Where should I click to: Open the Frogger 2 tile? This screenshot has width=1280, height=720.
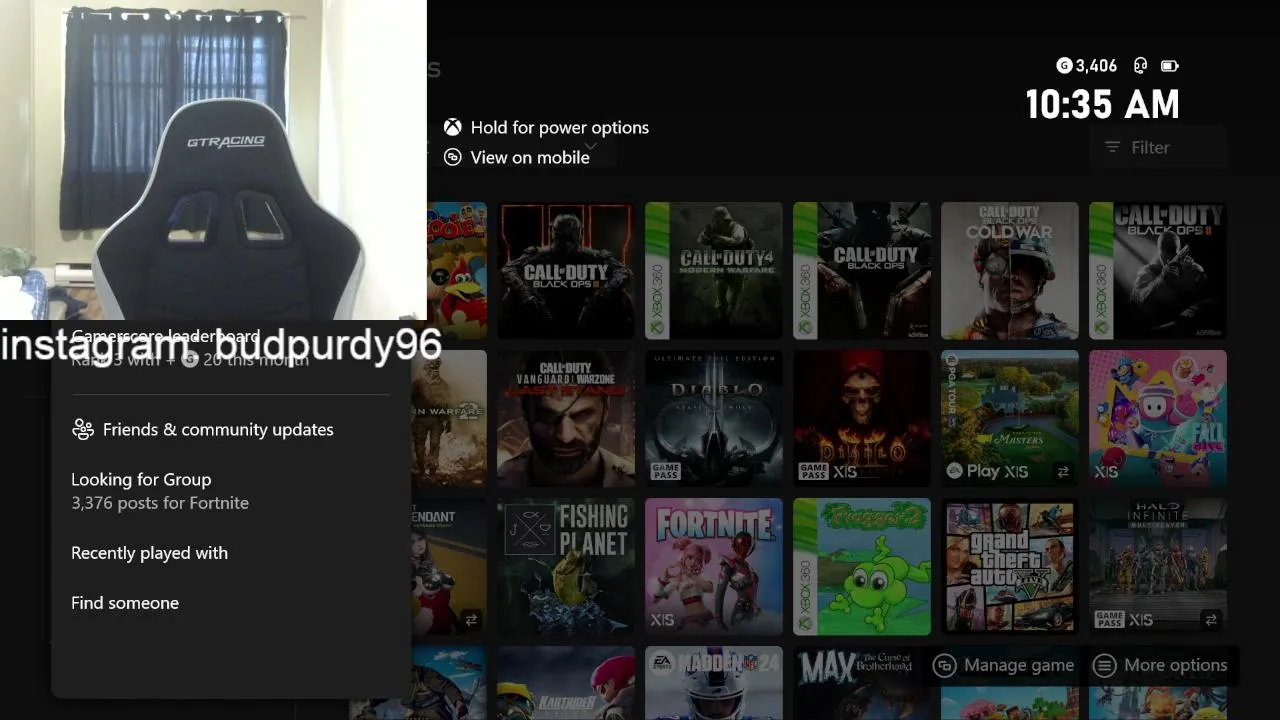(x=862, y=567)
